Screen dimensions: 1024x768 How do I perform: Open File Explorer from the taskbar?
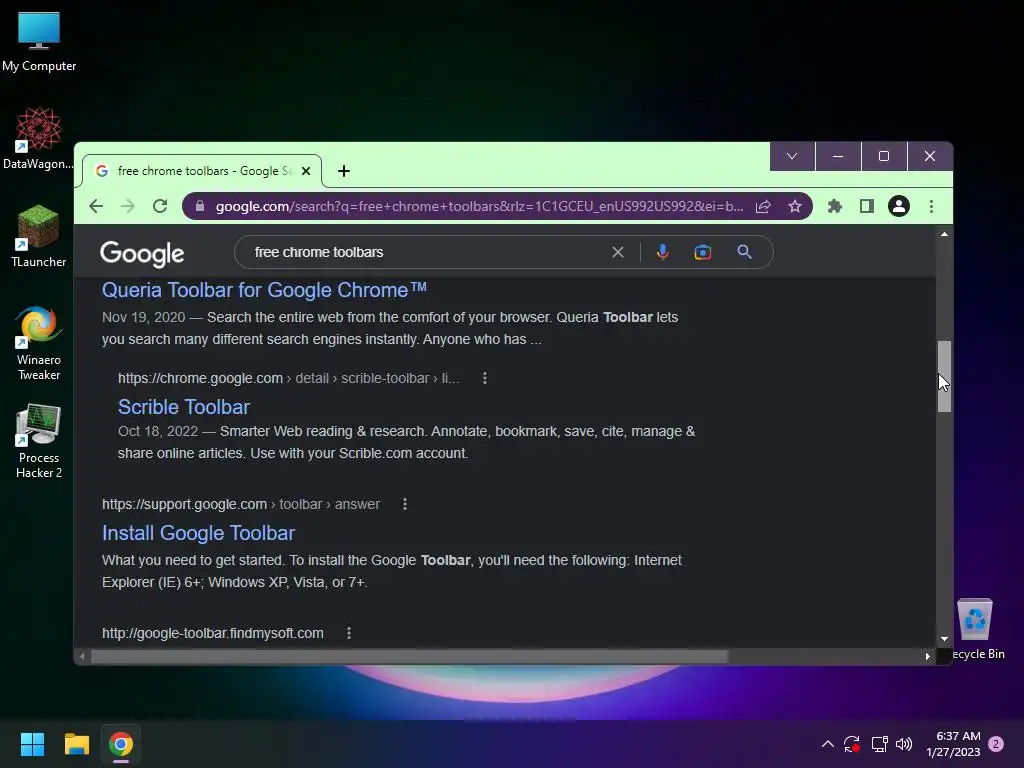76,744
